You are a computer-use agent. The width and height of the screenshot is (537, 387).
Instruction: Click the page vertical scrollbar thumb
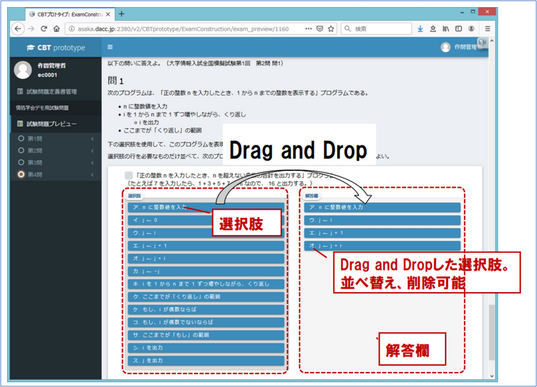(491, 332)
